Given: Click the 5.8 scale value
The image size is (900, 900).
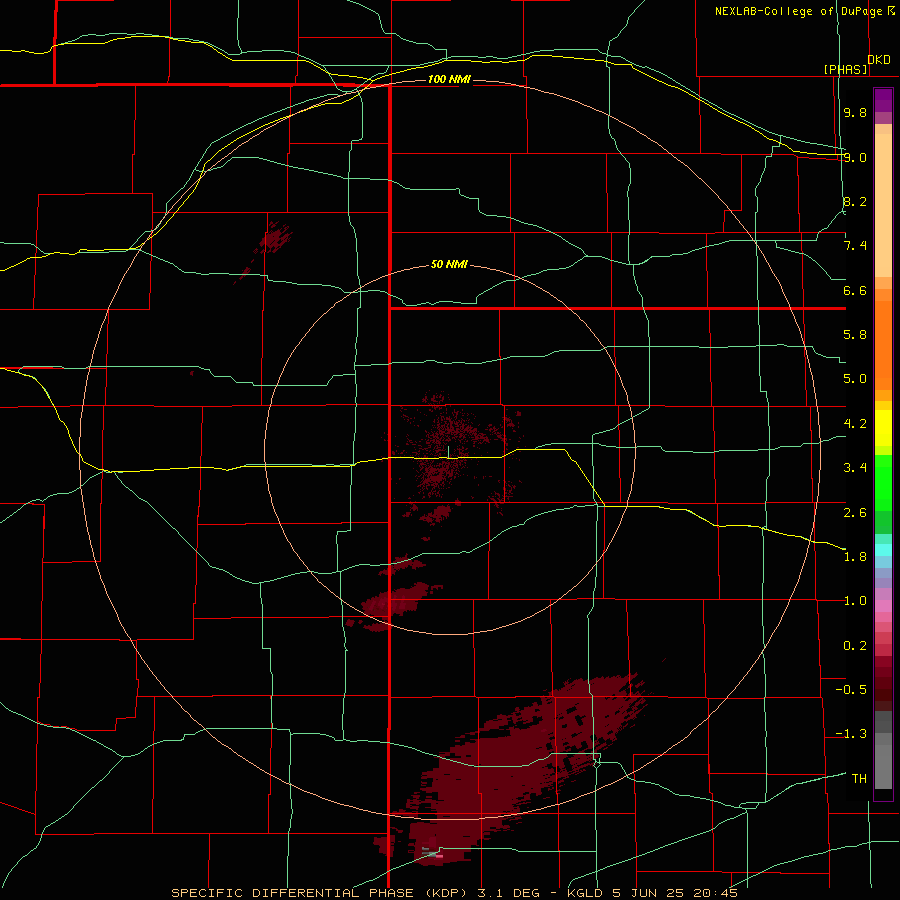Looking at the screenshot, I should pyautogui.click(x=855, y=335).
